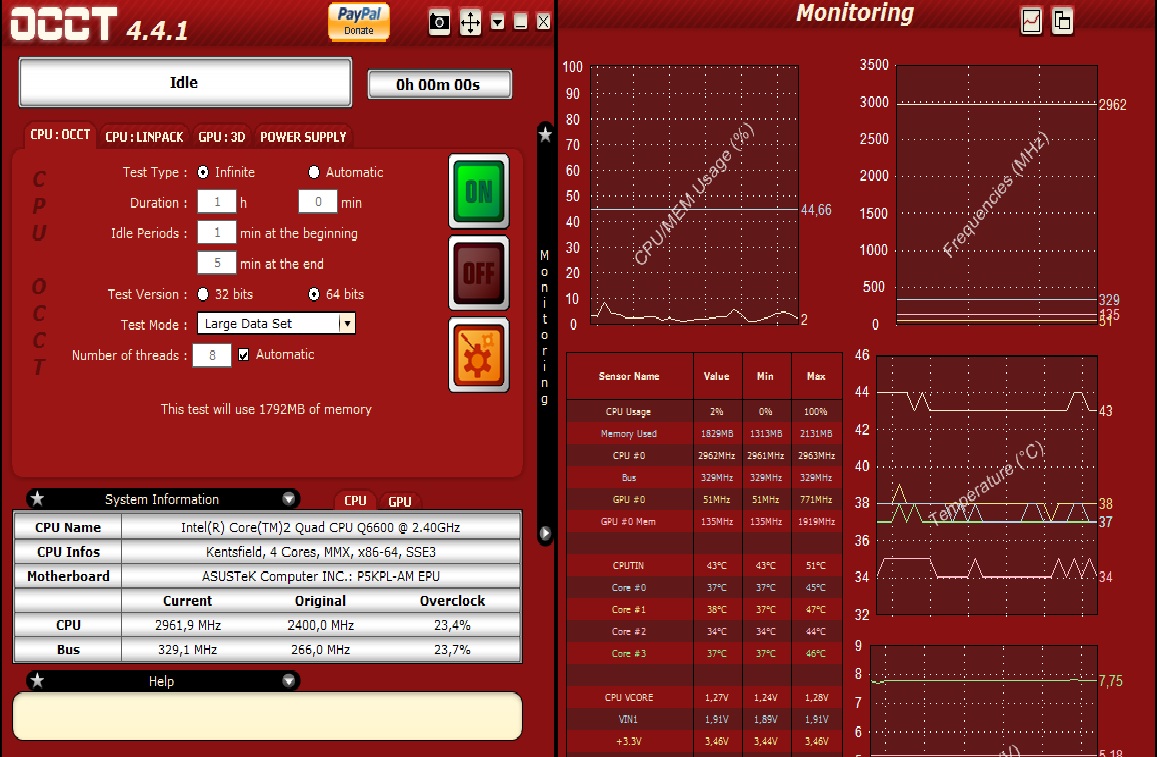Click the PayPal Donate button

[x=359, y=21]
